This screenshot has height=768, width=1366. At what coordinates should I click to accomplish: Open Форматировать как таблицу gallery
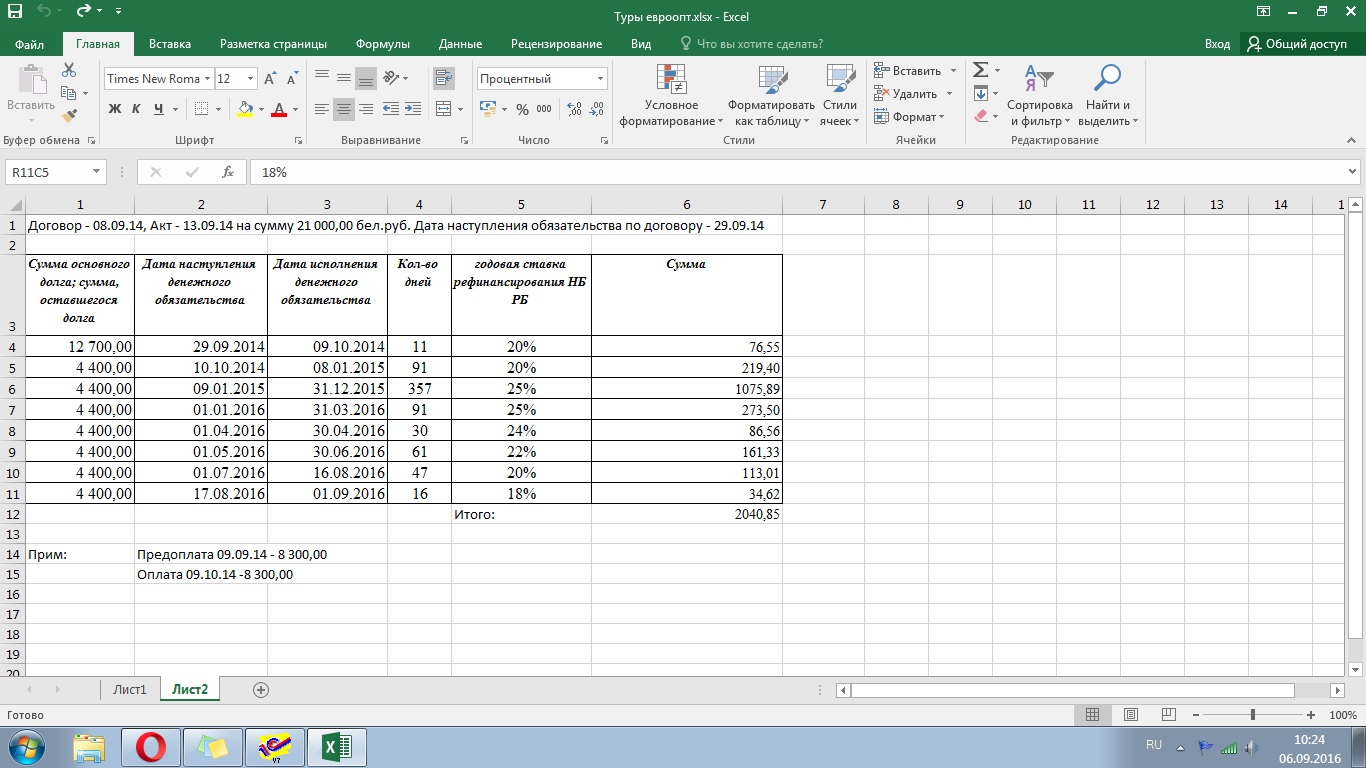tap(771, 95)
